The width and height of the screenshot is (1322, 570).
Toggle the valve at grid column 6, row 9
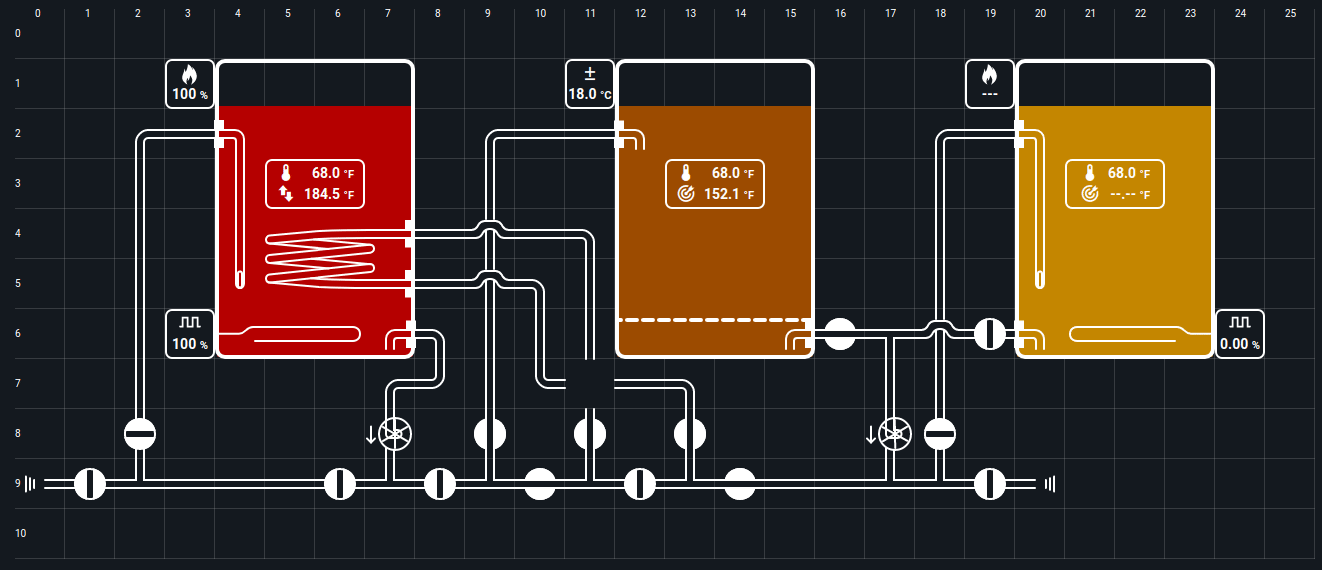340,484
